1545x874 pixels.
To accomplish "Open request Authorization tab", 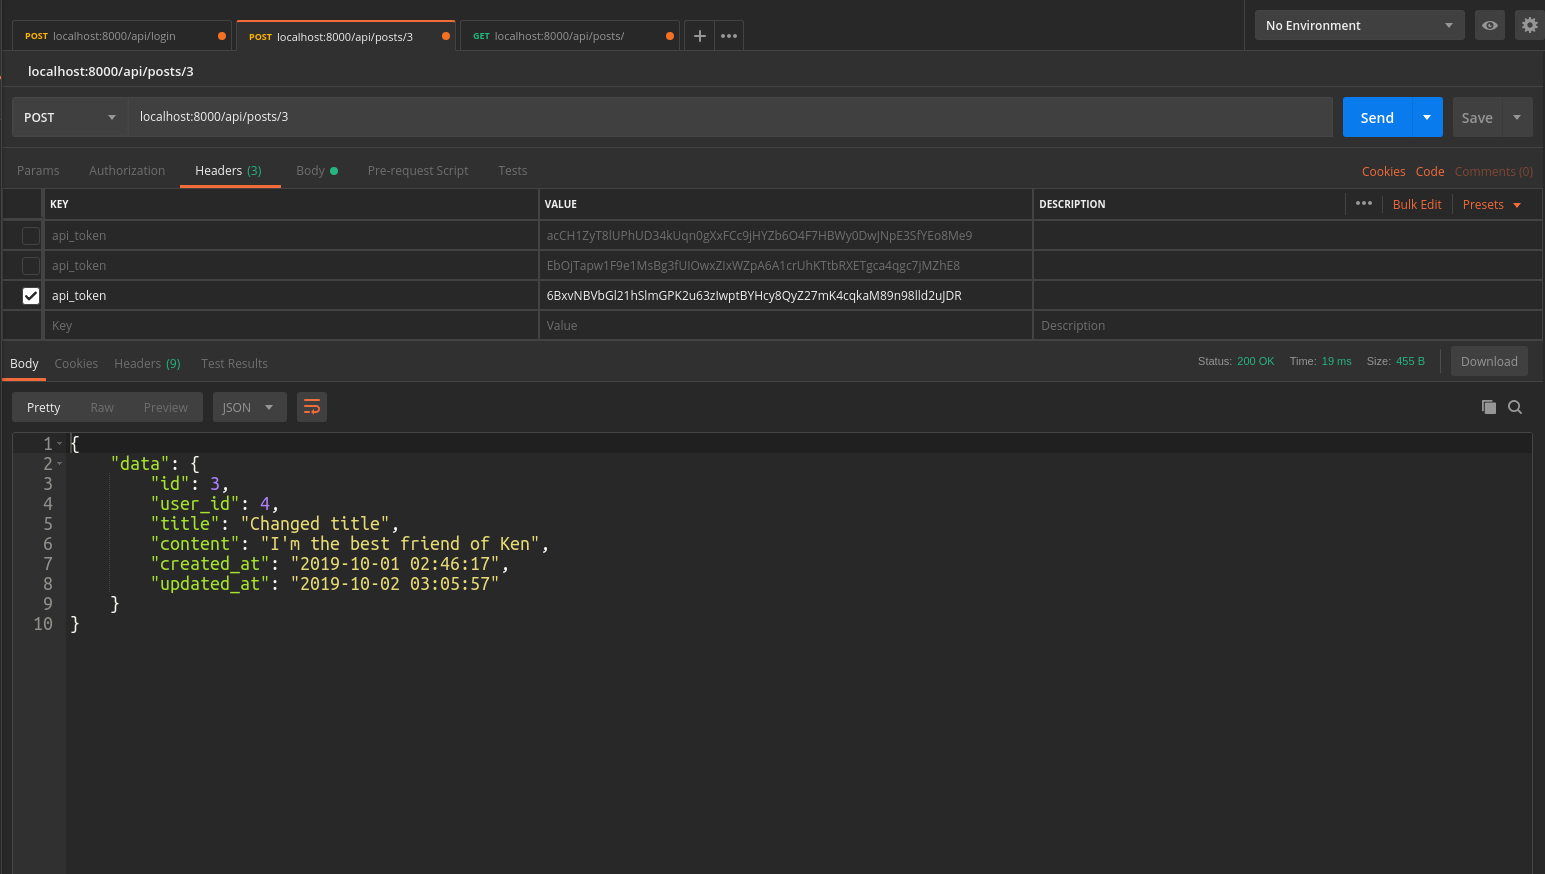I will point(127,170).
